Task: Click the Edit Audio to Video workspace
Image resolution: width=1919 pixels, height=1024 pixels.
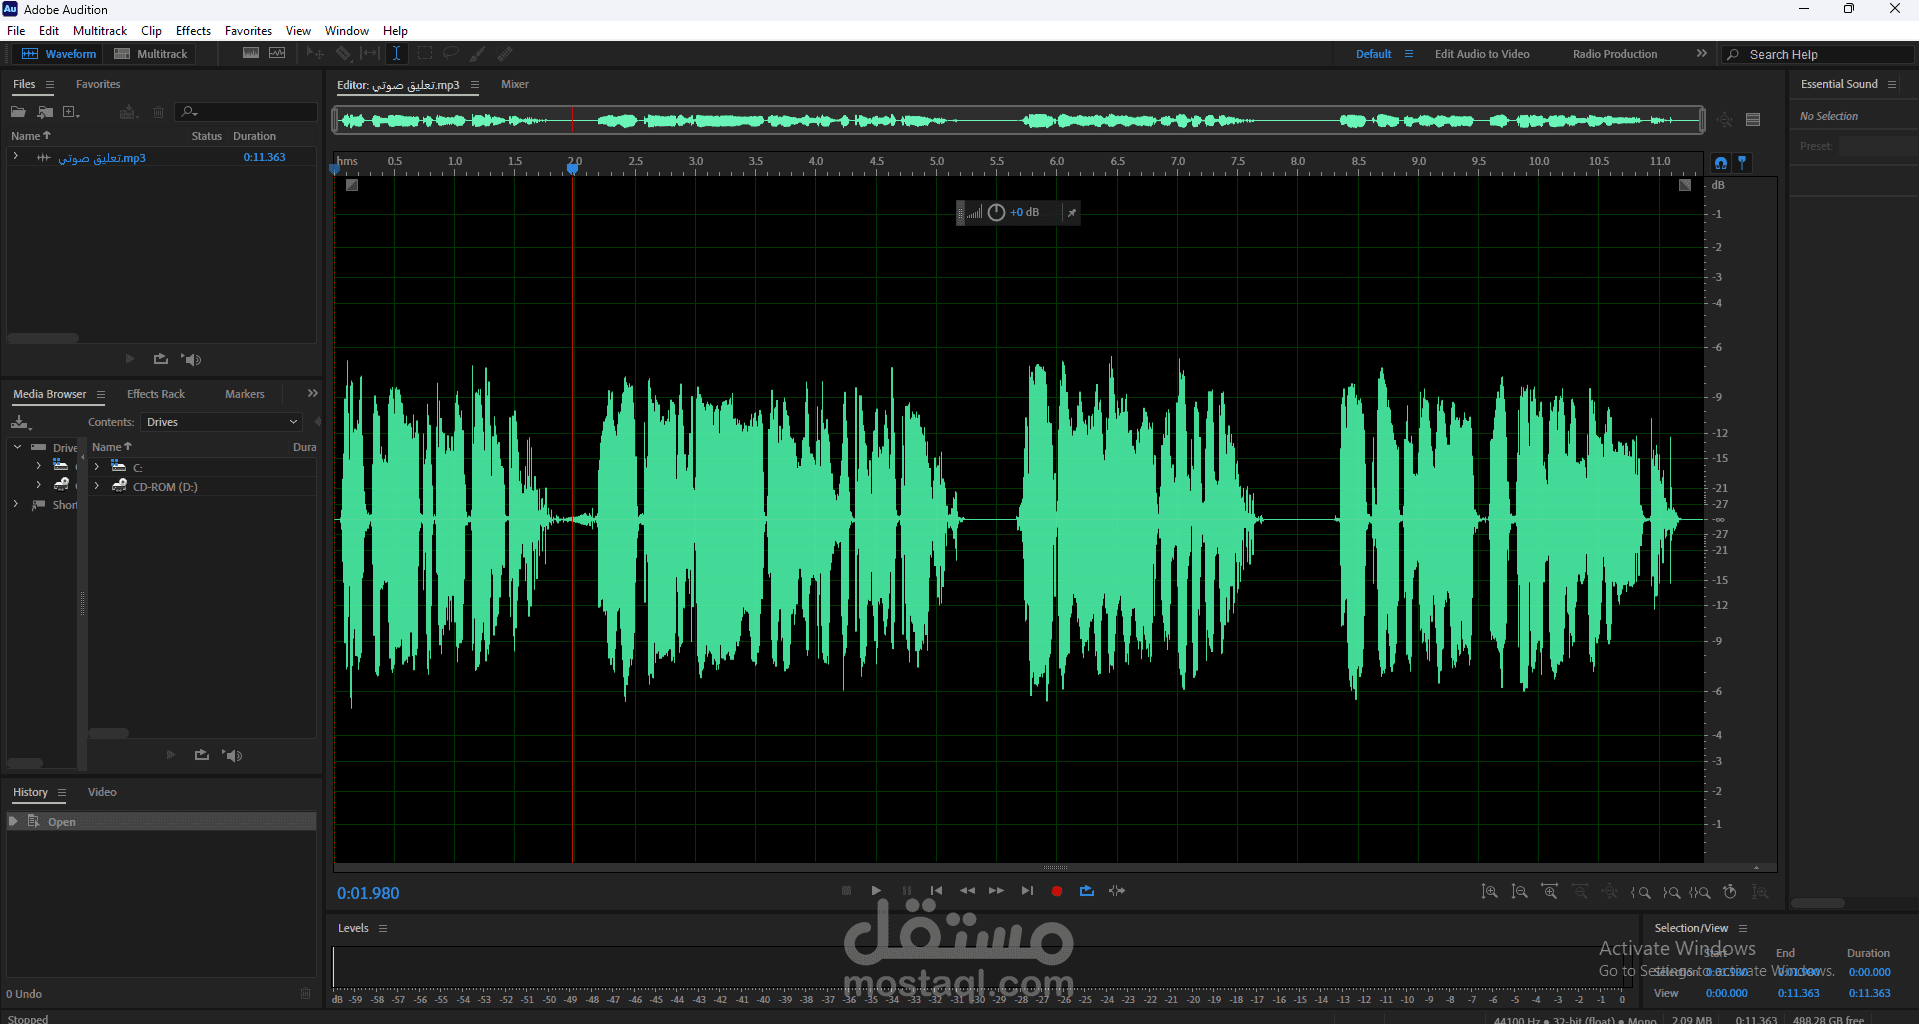Action: click(1482, 53)
